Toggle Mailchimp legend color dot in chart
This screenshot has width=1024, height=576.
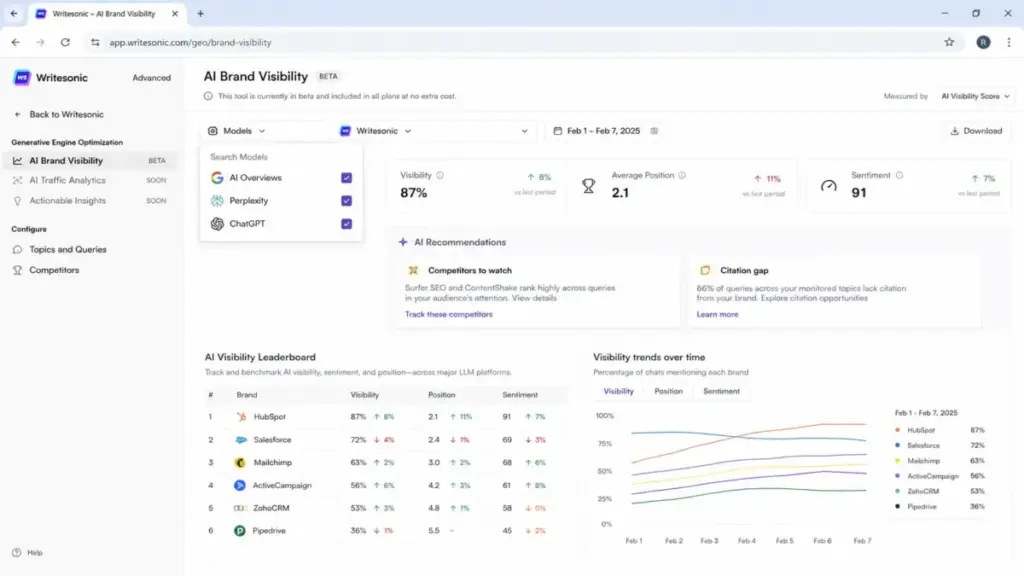coord(897,461)
